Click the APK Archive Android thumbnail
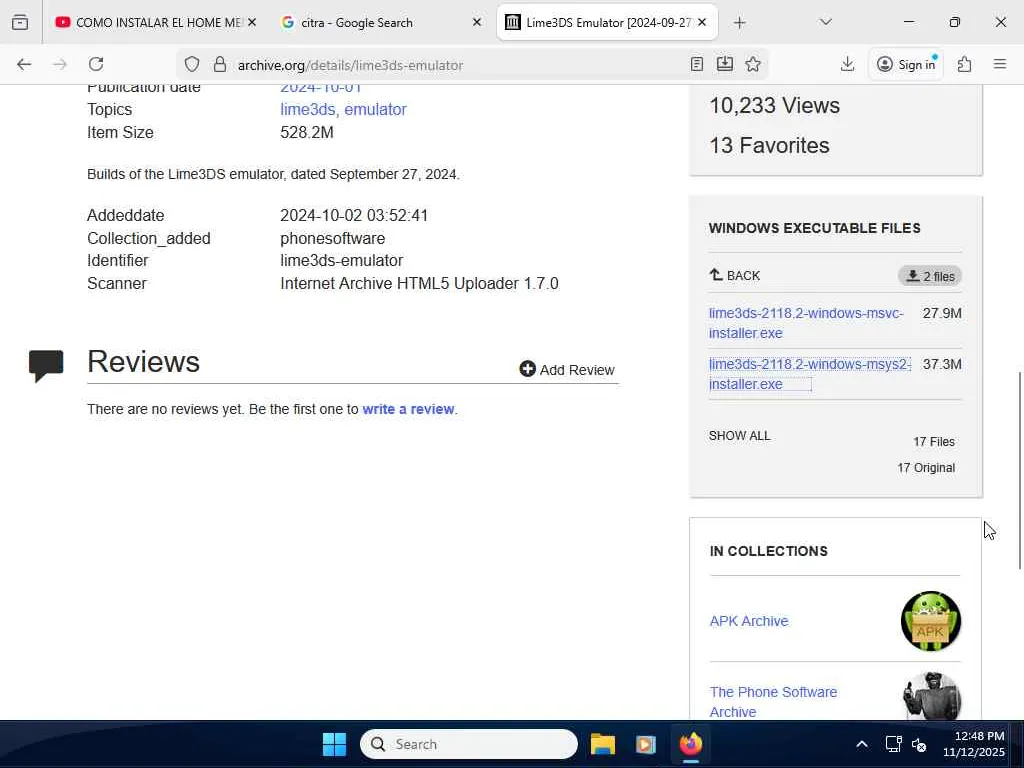This screenshot has height=768, width=1024. [931, 621]
